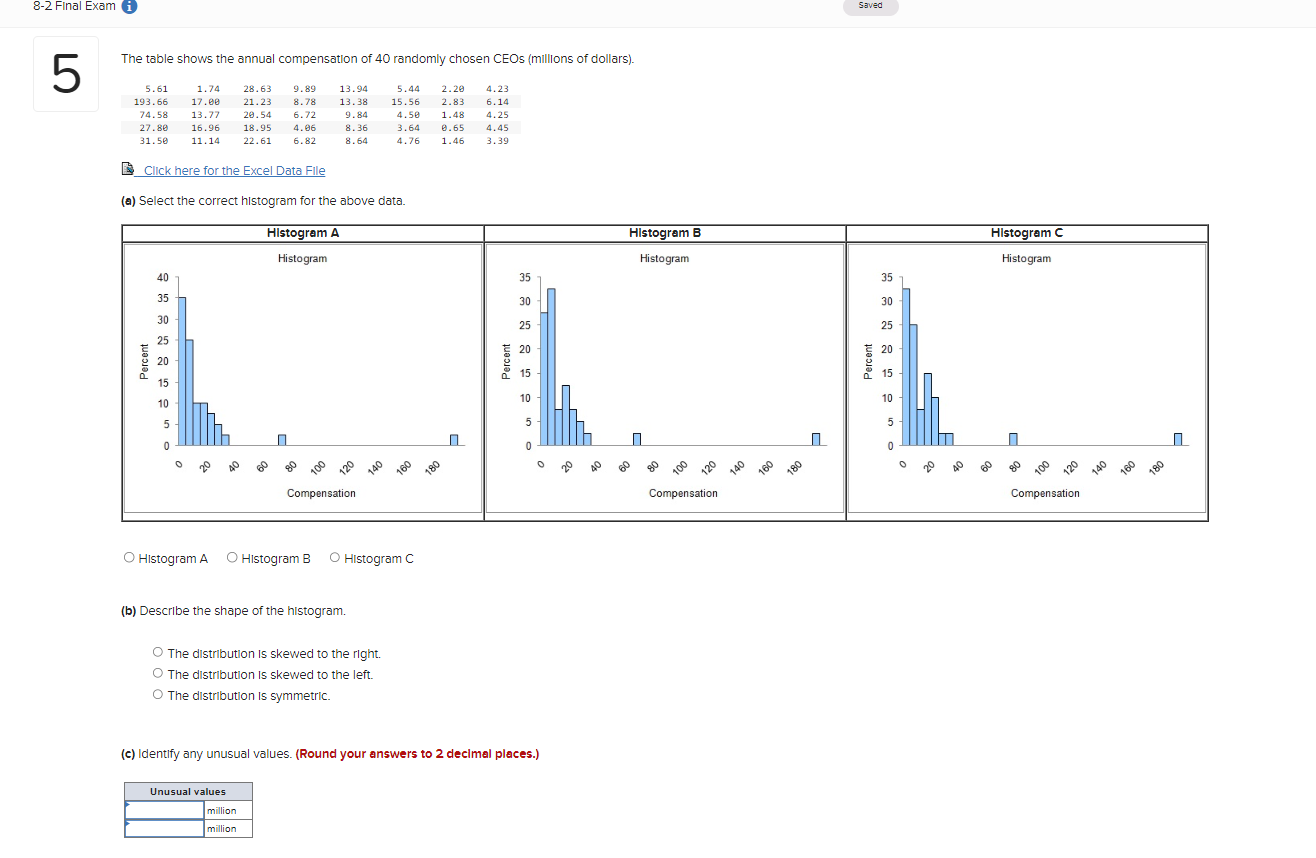Click the Saved status button
Image resolution: width=1316 pixels, height=858 pixels.
point(870,6)
